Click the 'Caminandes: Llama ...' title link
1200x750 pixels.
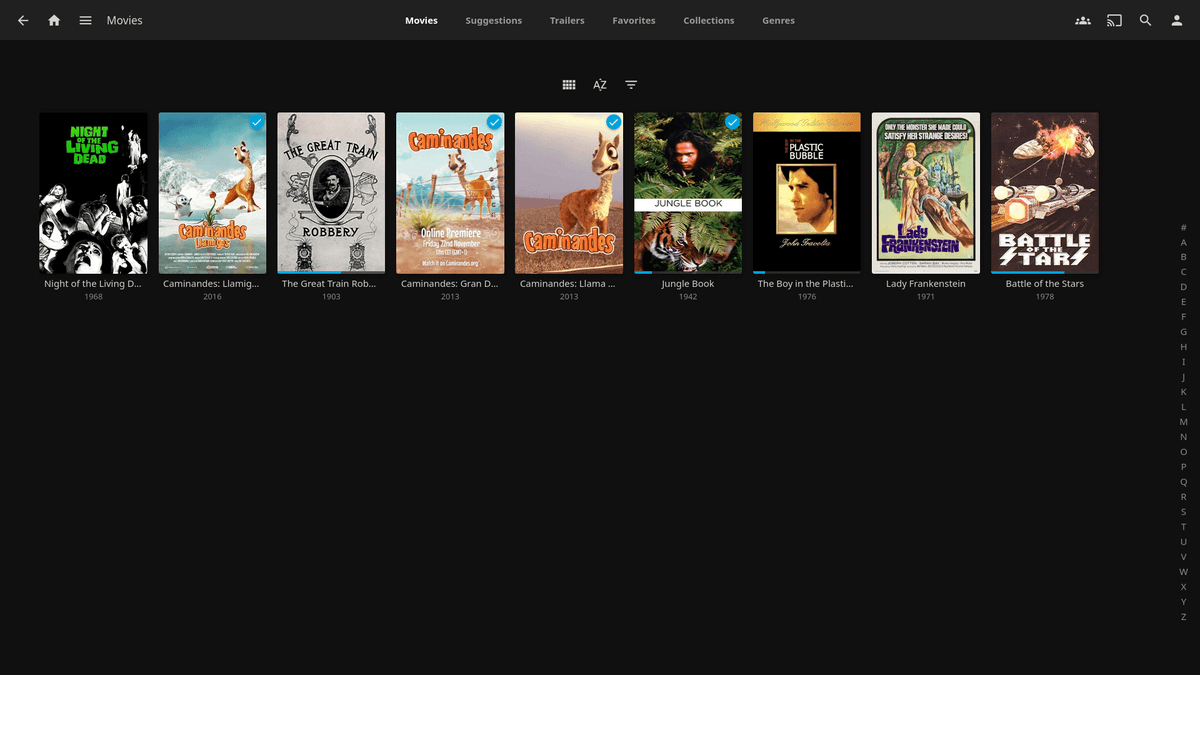569,284
